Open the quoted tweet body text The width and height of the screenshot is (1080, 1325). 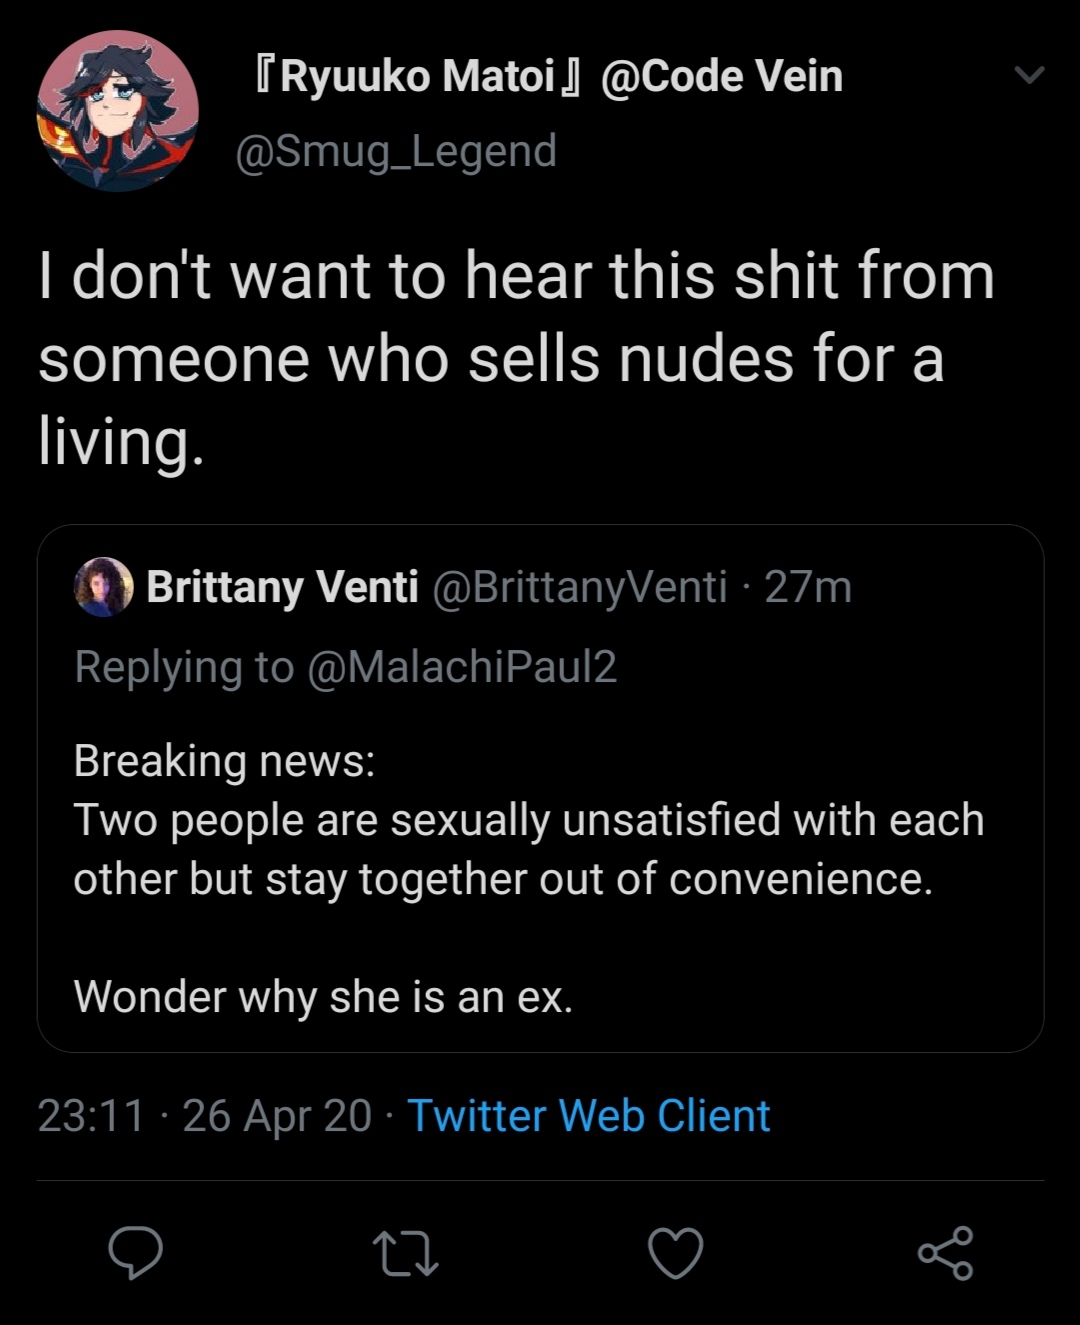pyautogui.click(x=529, y=878)
